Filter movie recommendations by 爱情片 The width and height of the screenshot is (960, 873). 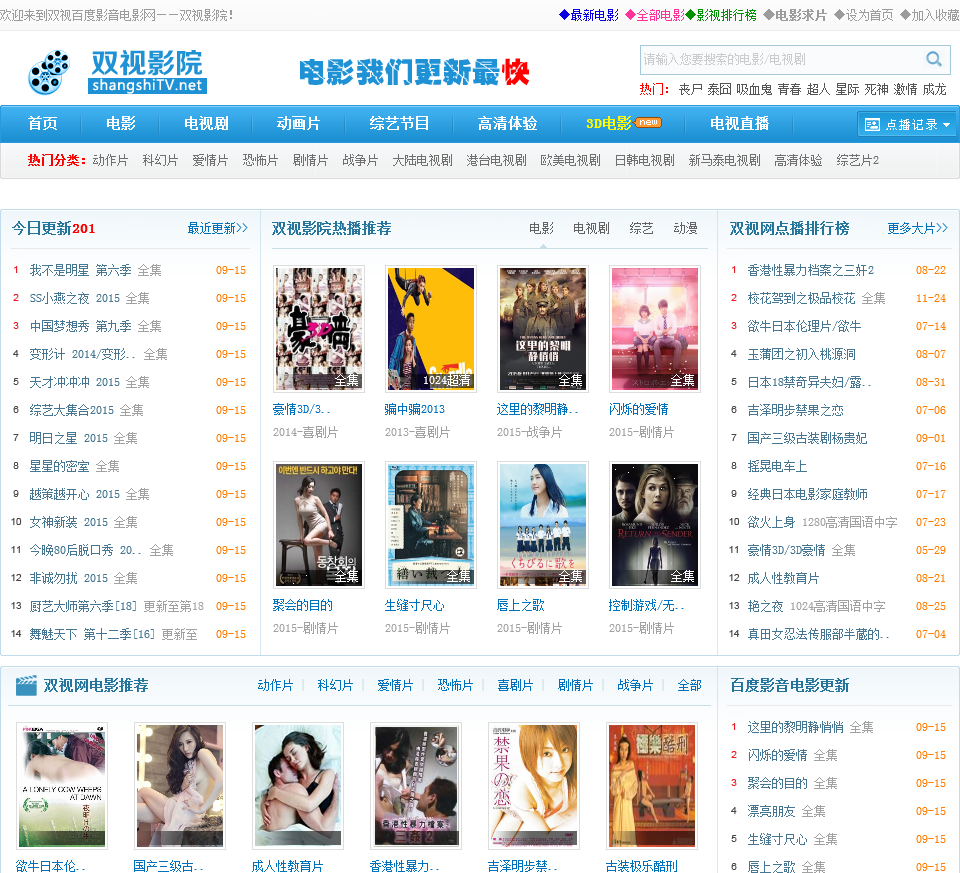coord(396,686)
